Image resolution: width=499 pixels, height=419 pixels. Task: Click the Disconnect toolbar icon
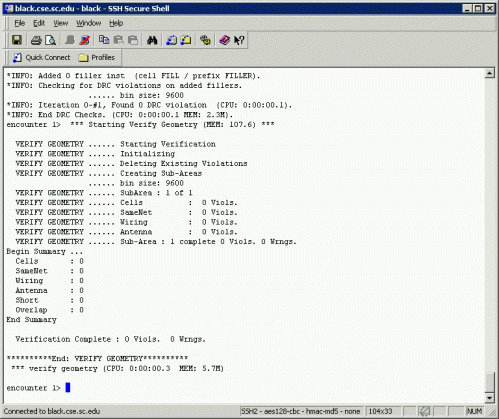coord(85,40)
